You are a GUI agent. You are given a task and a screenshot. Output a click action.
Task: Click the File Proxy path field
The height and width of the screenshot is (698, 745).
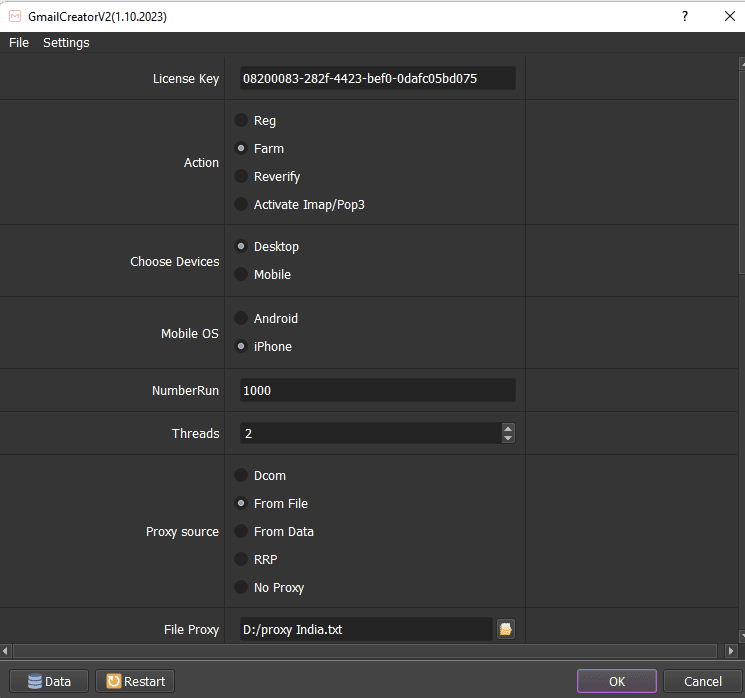(x=366, y=629)
